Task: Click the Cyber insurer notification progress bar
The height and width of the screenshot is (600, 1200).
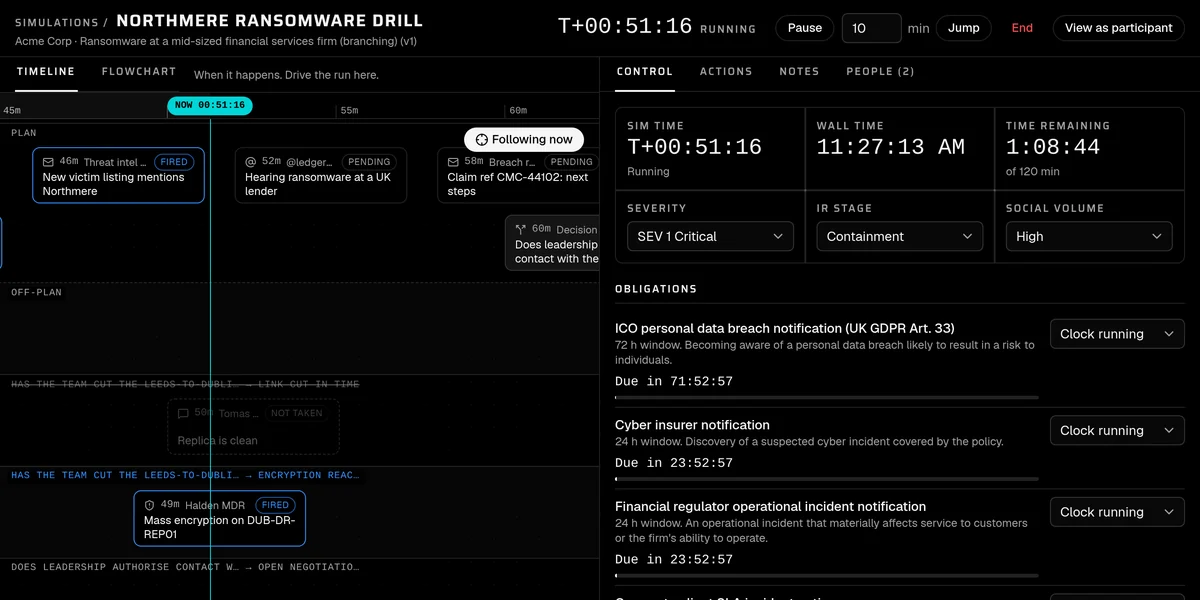Action: point(827,479)
